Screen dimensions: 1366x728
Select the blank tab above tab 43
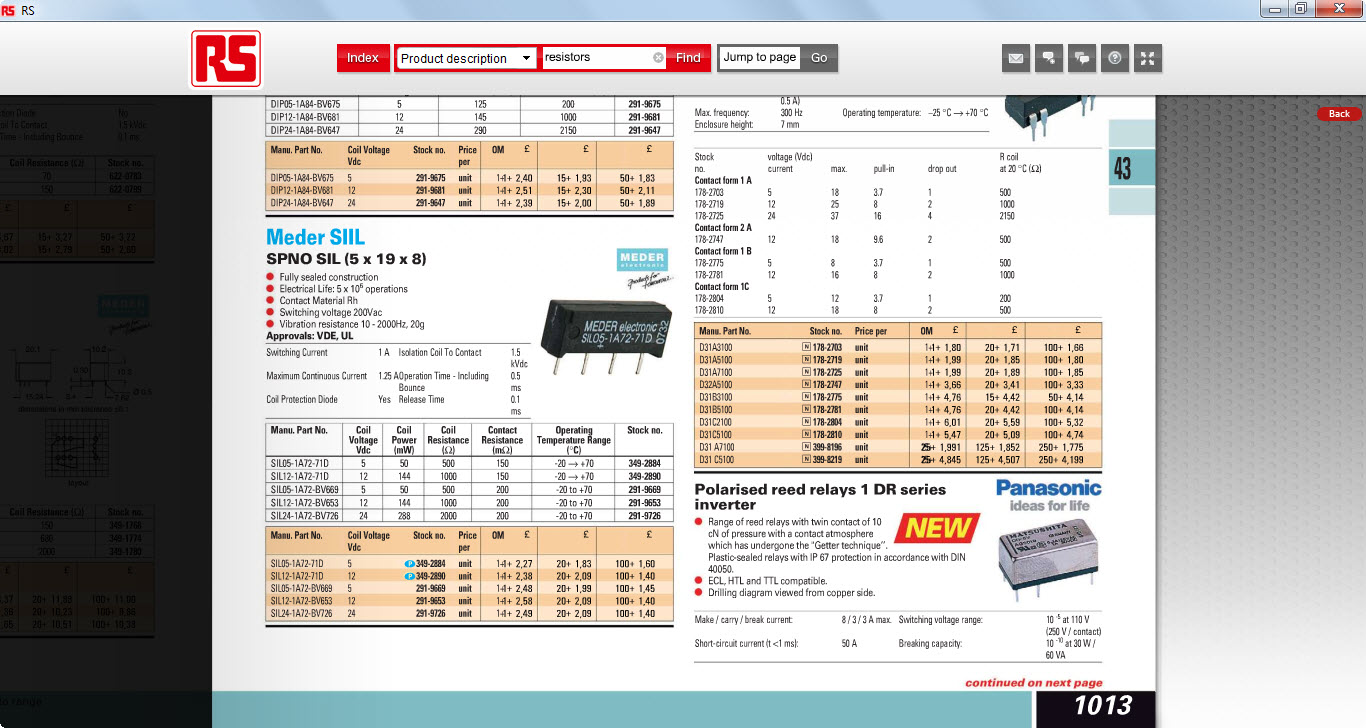point(1131,133)
